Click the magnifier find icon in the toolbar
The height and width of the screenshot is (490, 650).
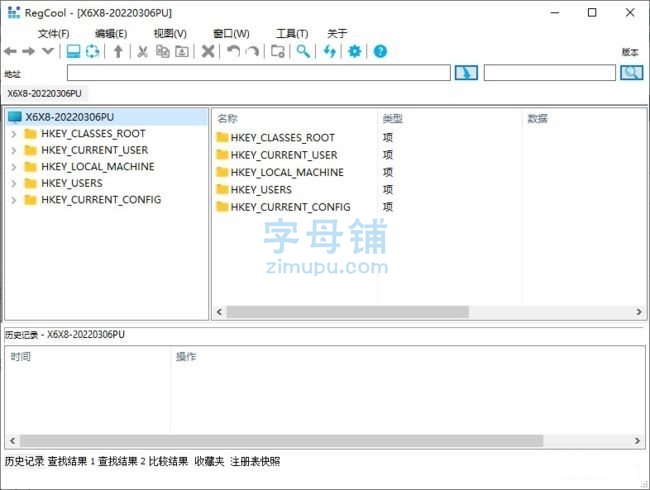click(303, 51)
